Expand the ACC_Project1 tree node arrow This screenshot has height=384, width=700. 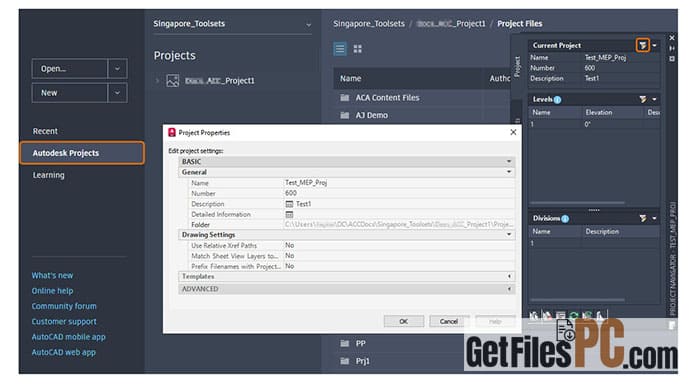157,81
